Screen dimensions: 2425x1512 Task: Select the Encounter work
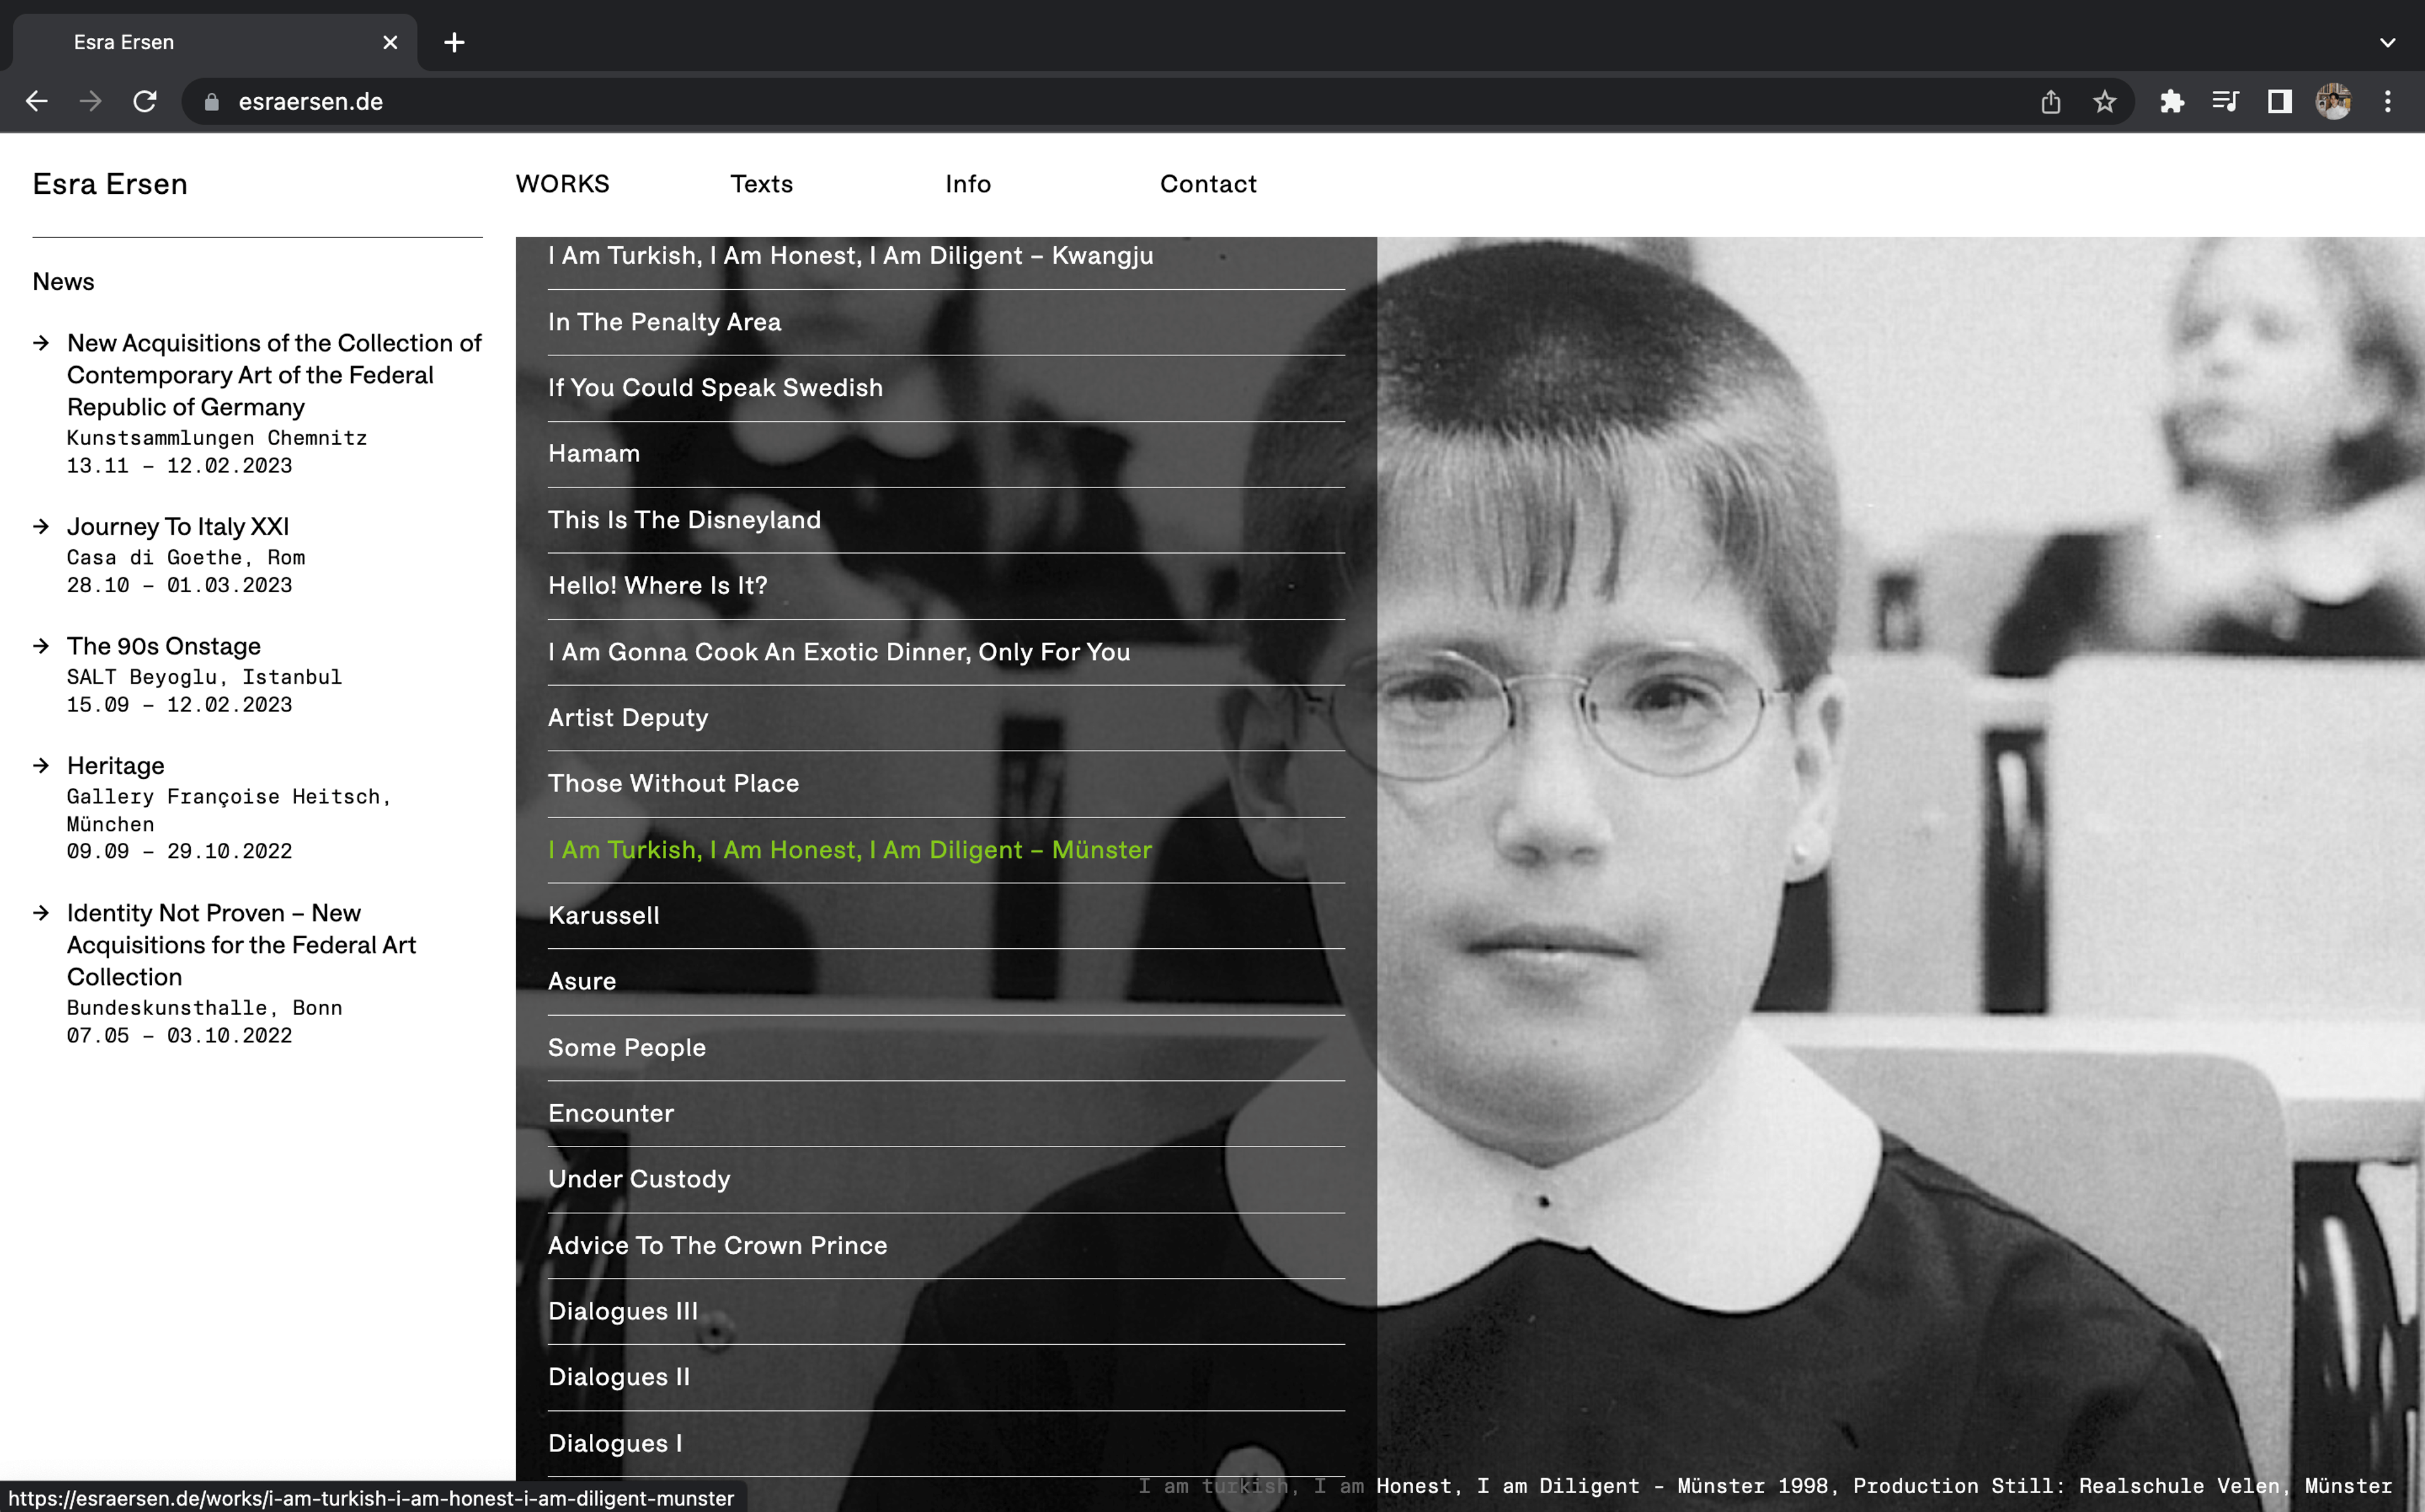click(x=611, y=1114)
